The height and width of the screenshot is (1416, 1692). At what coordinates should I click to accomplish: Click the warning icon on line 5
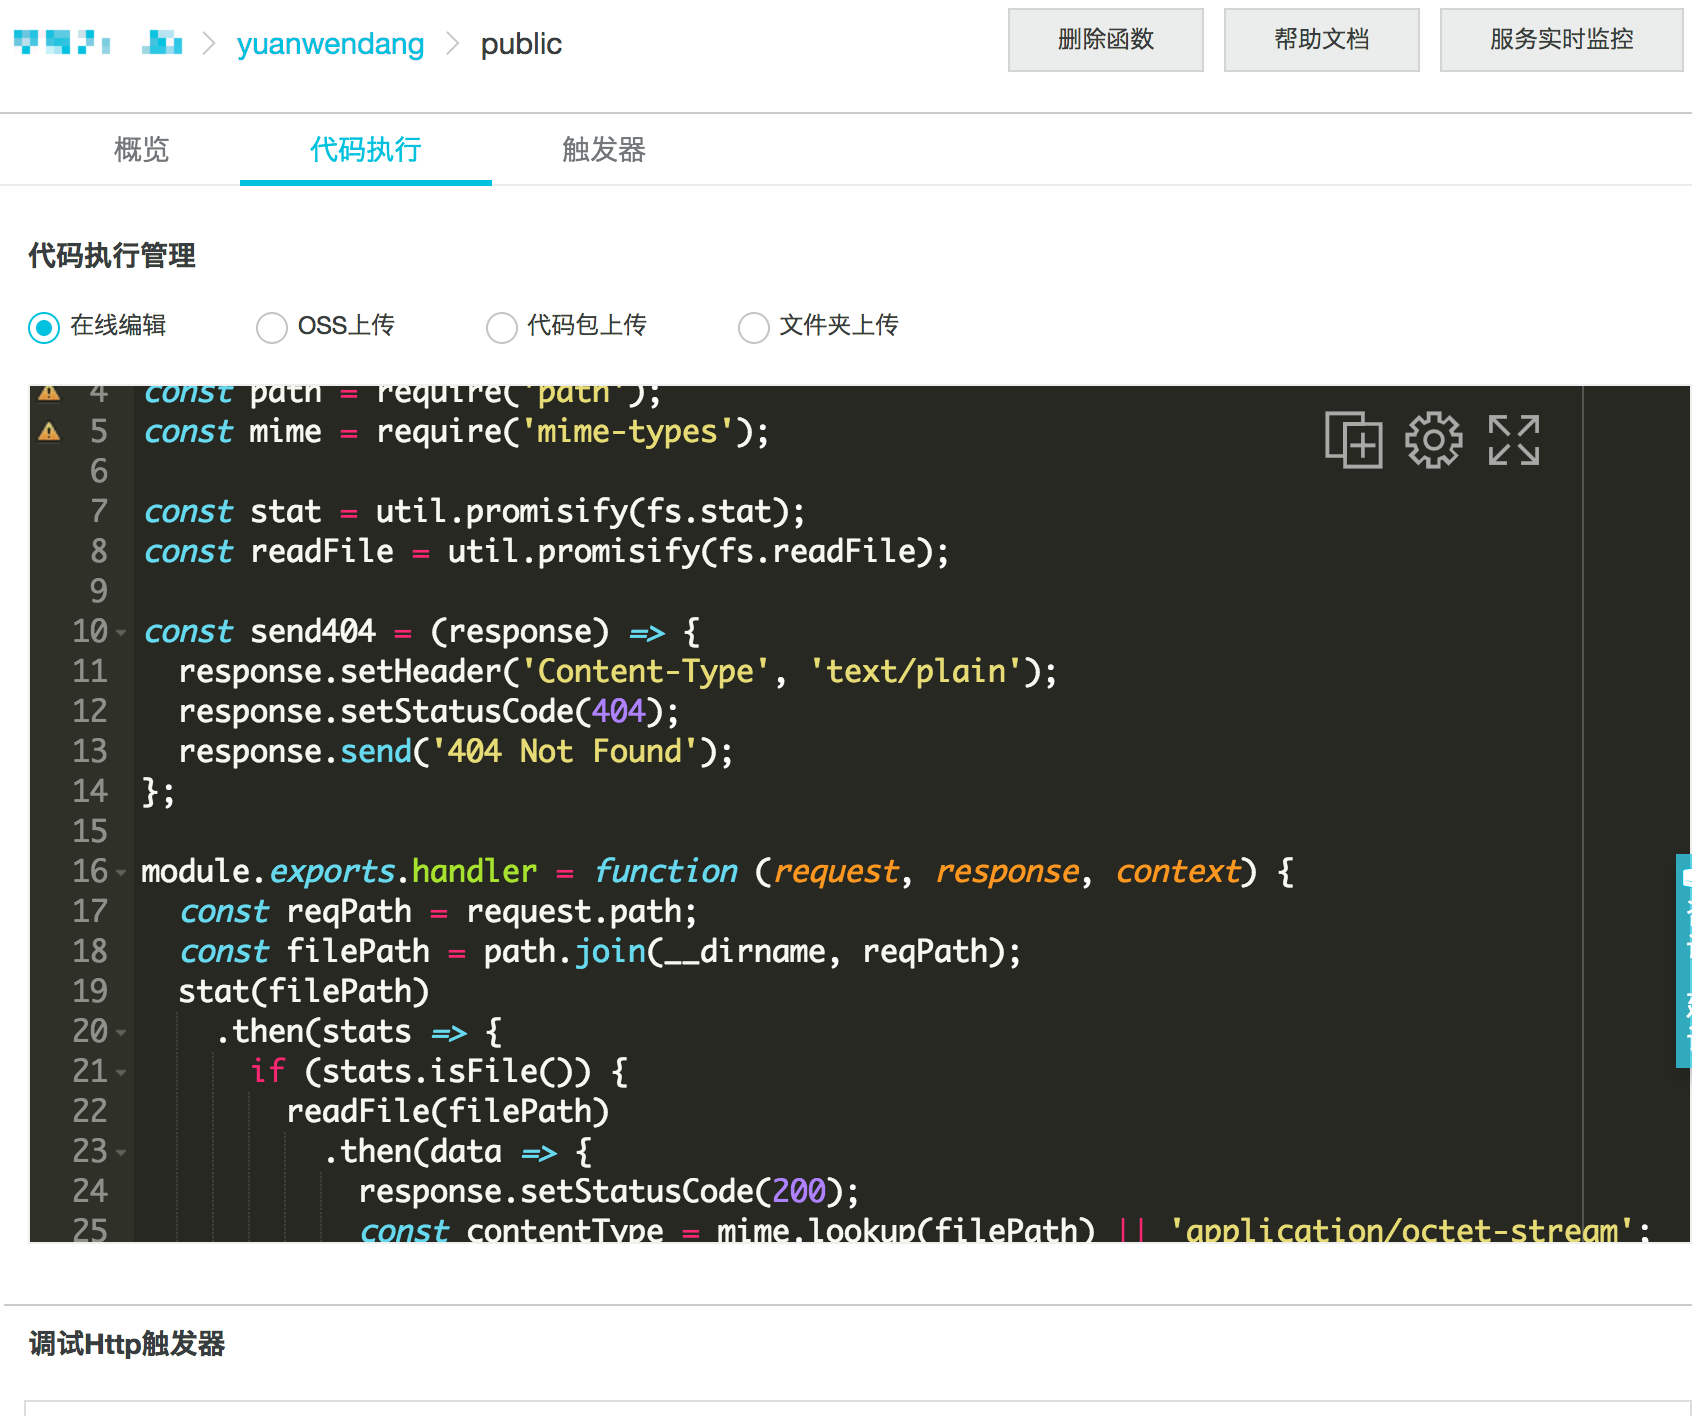point(49,432)
